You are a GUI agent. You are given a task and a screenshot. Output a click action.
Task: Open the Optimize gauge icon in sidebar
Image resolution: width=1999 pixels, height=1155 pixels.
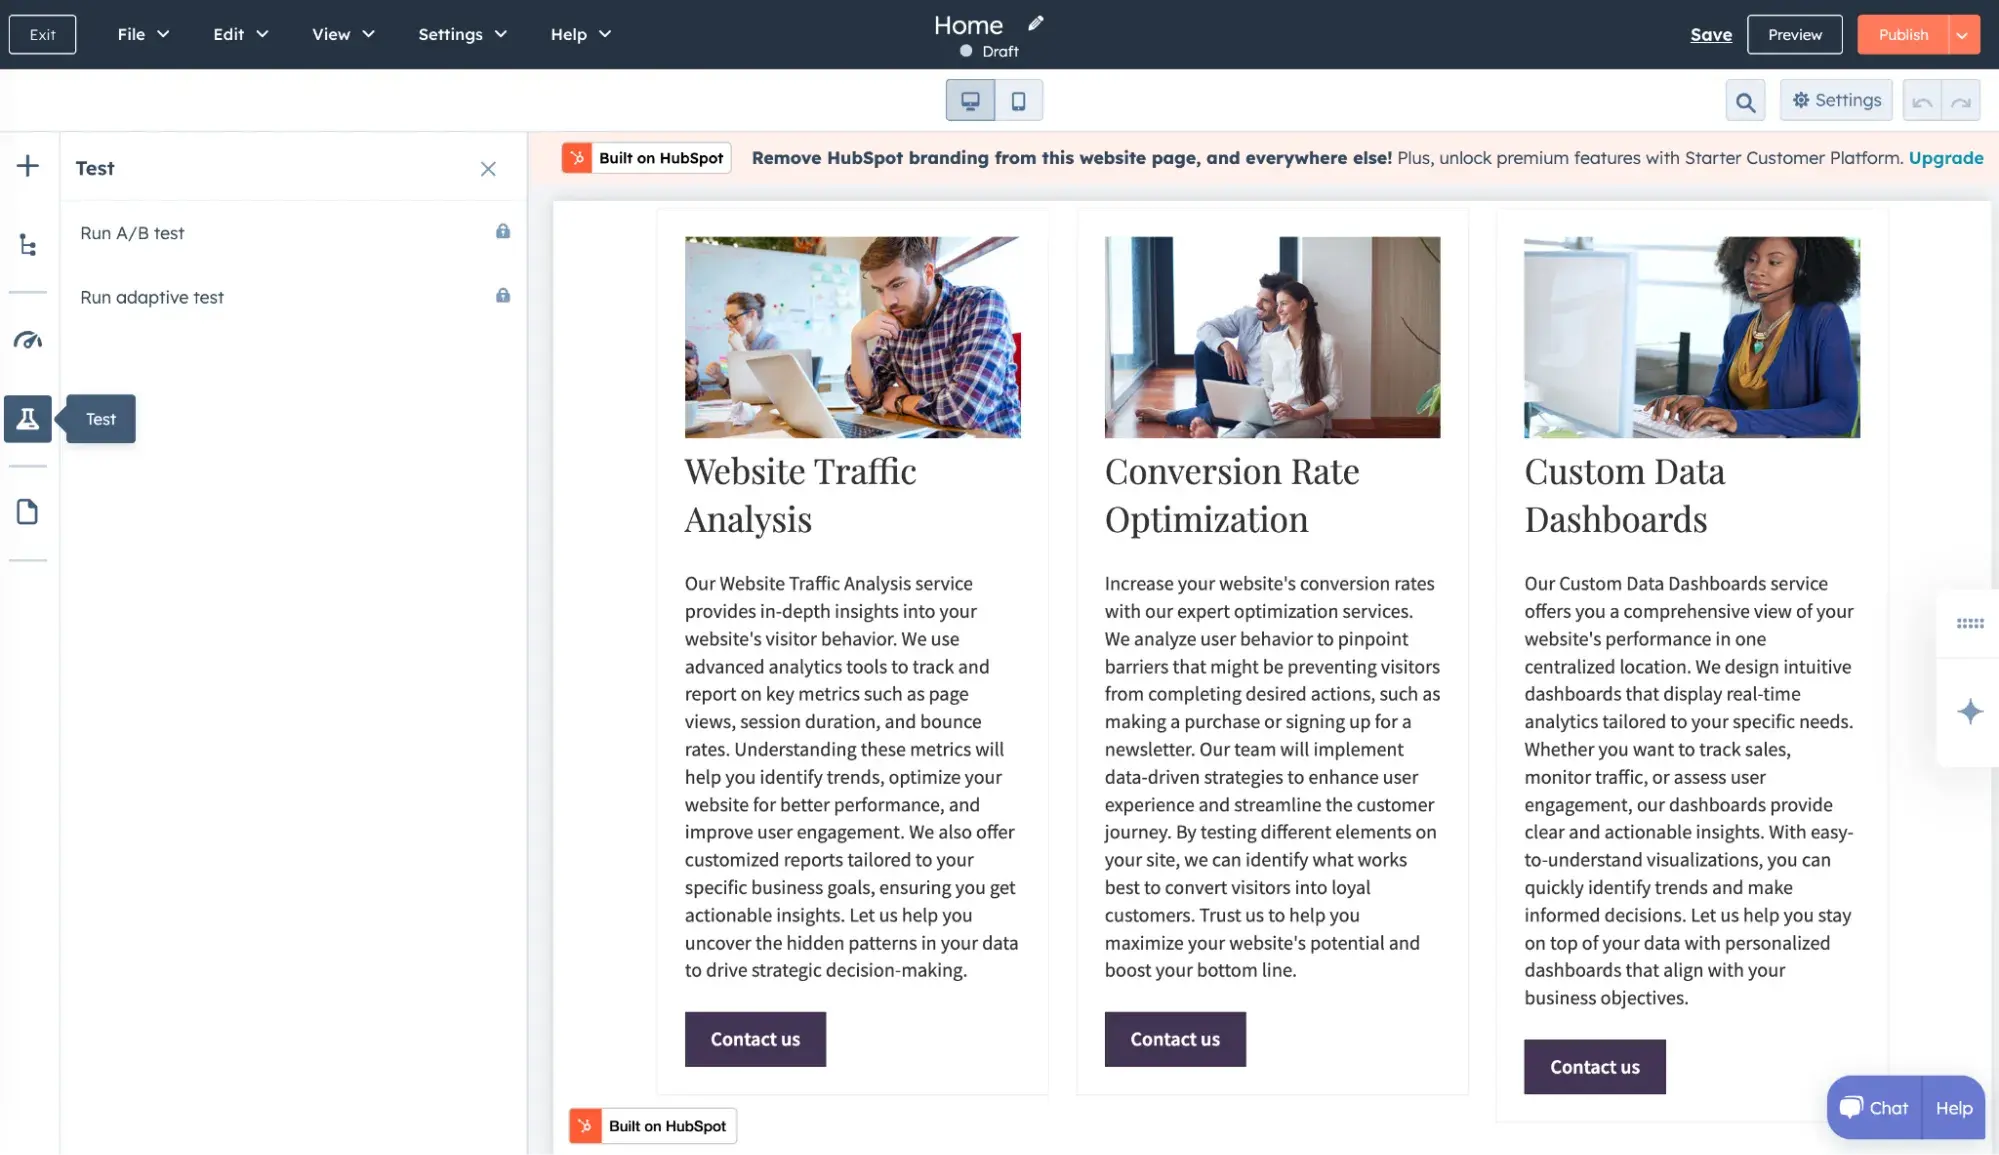pos(28,340)
